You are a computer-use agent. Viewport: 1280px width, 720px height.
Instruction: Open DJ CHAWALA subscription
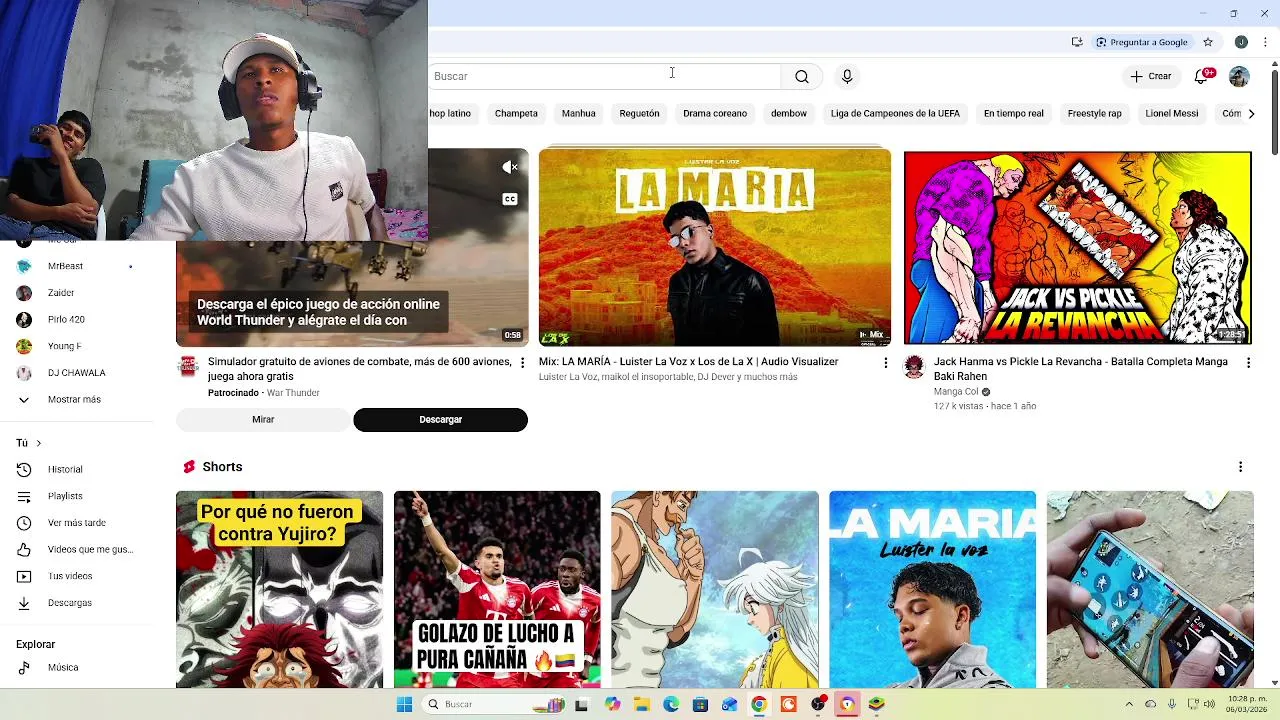click(x=75, y=373)
